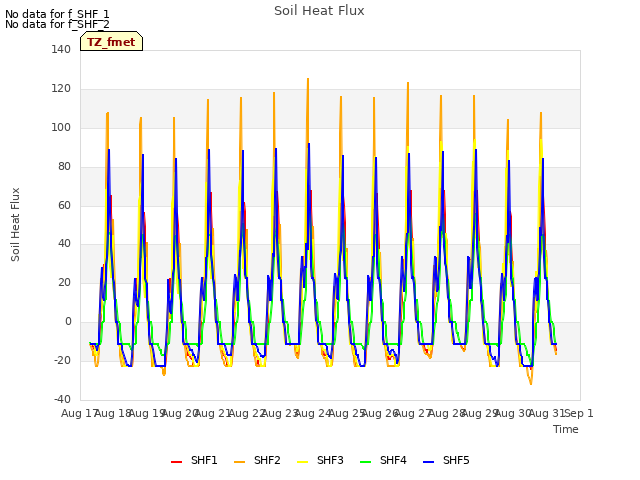Click the 'No data for f_SHF_2' message
The height and width of the screenshot is (480, 640).
point(57,24)
